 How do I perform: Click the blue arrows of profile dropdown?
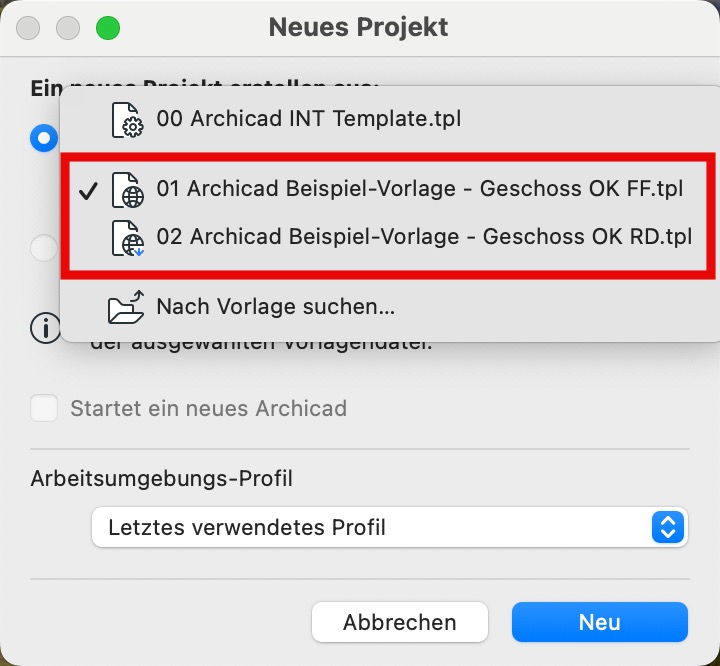tap(668, 527)
